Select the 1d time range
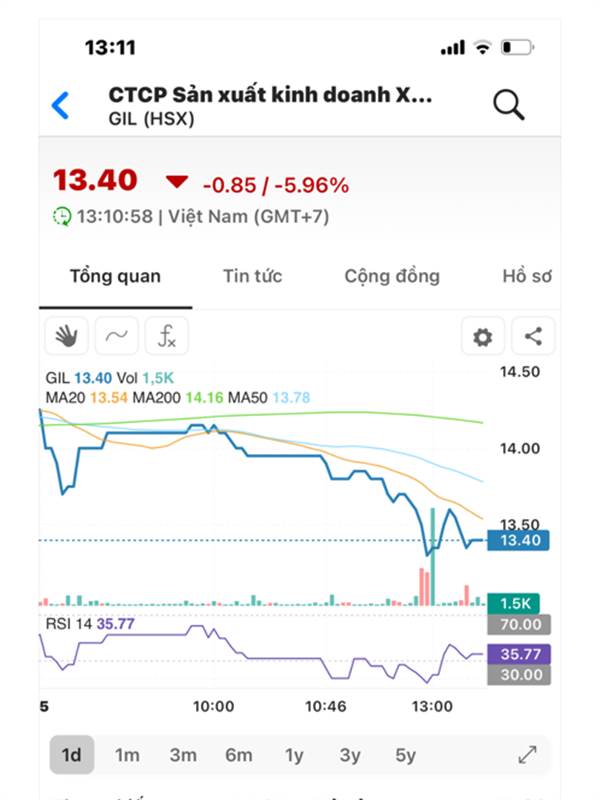This screenshot has height=800, width=600. click(x=71, y=755)
